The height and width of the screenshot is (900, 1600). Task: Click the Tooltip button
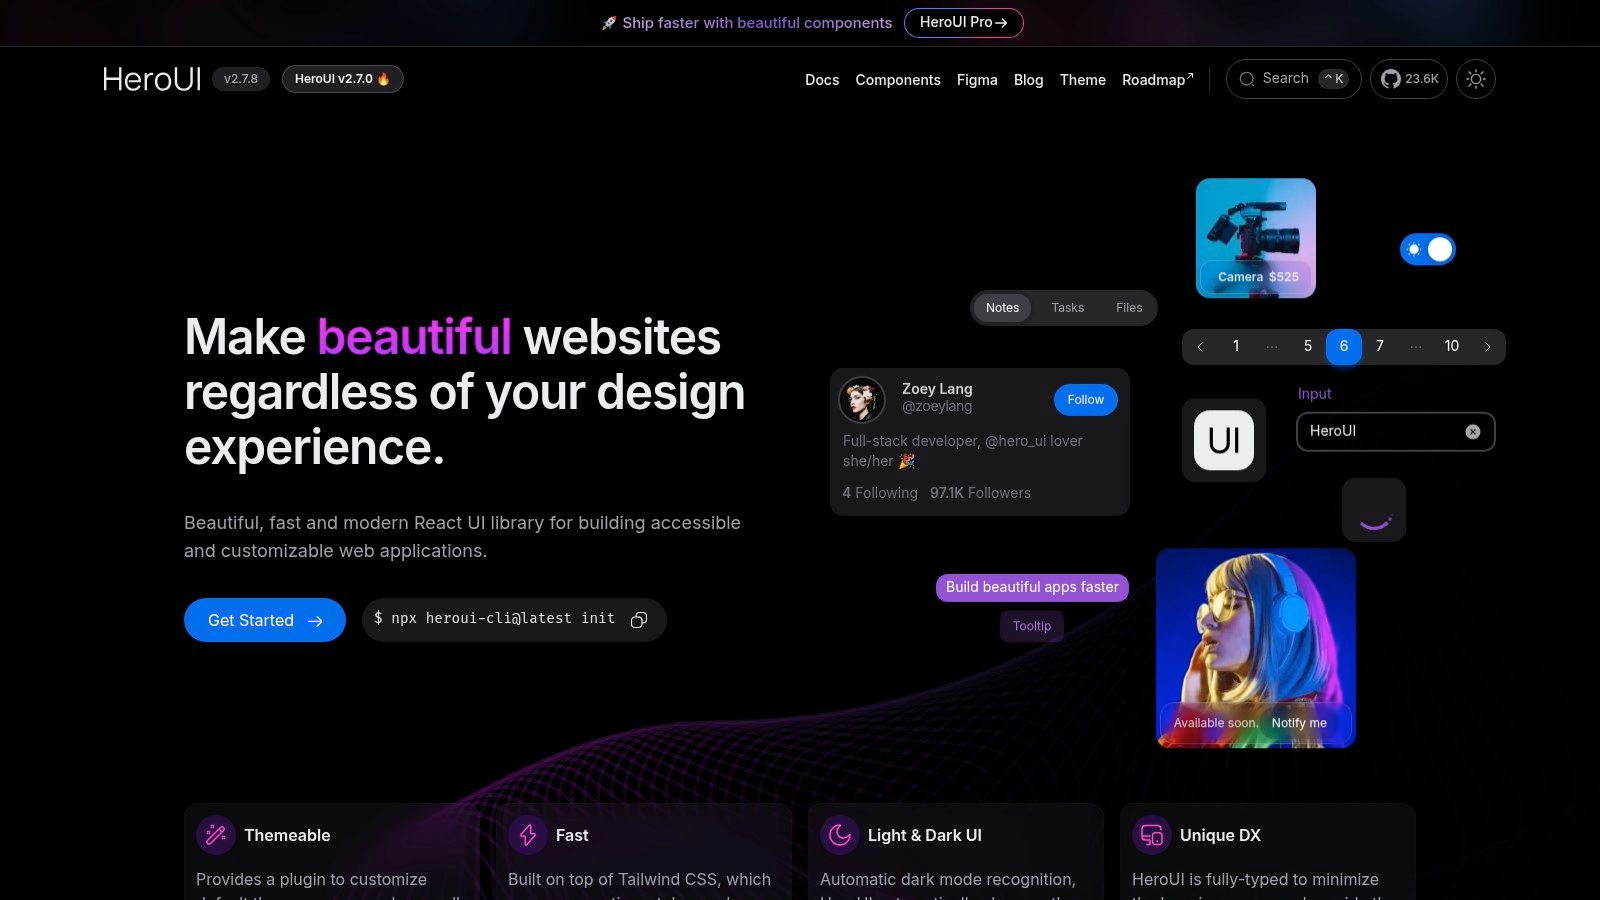1032,626
